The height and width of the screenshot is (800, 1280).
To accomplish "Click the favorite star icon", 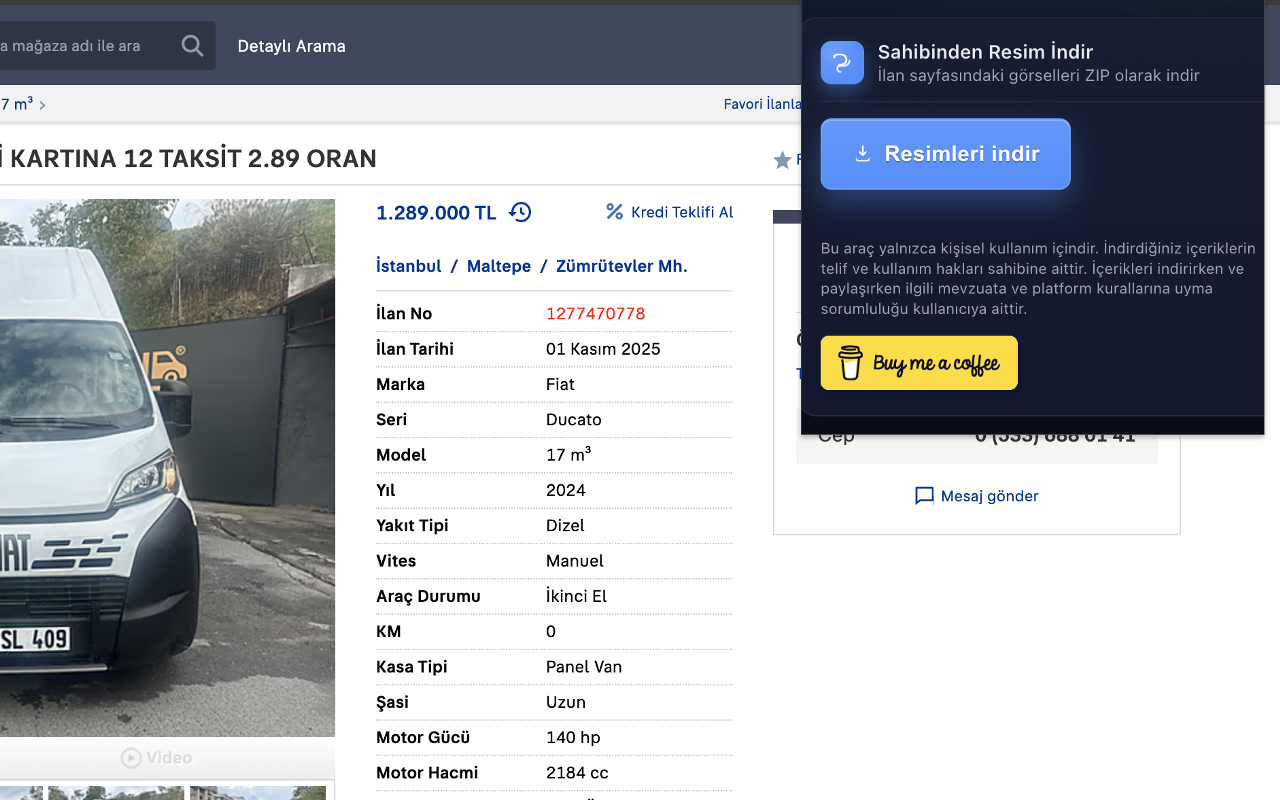I will (x=782, y=160).
